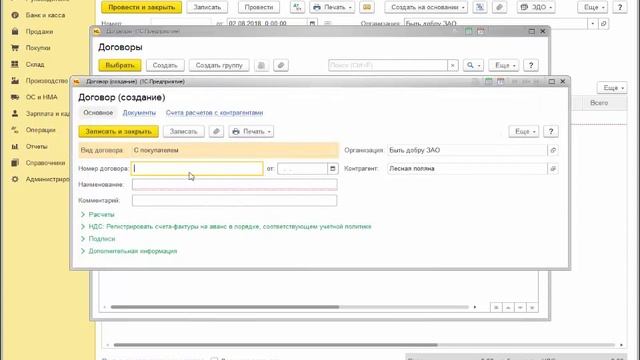640x360 pixels.
Task: Click the Производство factory icon
Action: tap(15, 81)
